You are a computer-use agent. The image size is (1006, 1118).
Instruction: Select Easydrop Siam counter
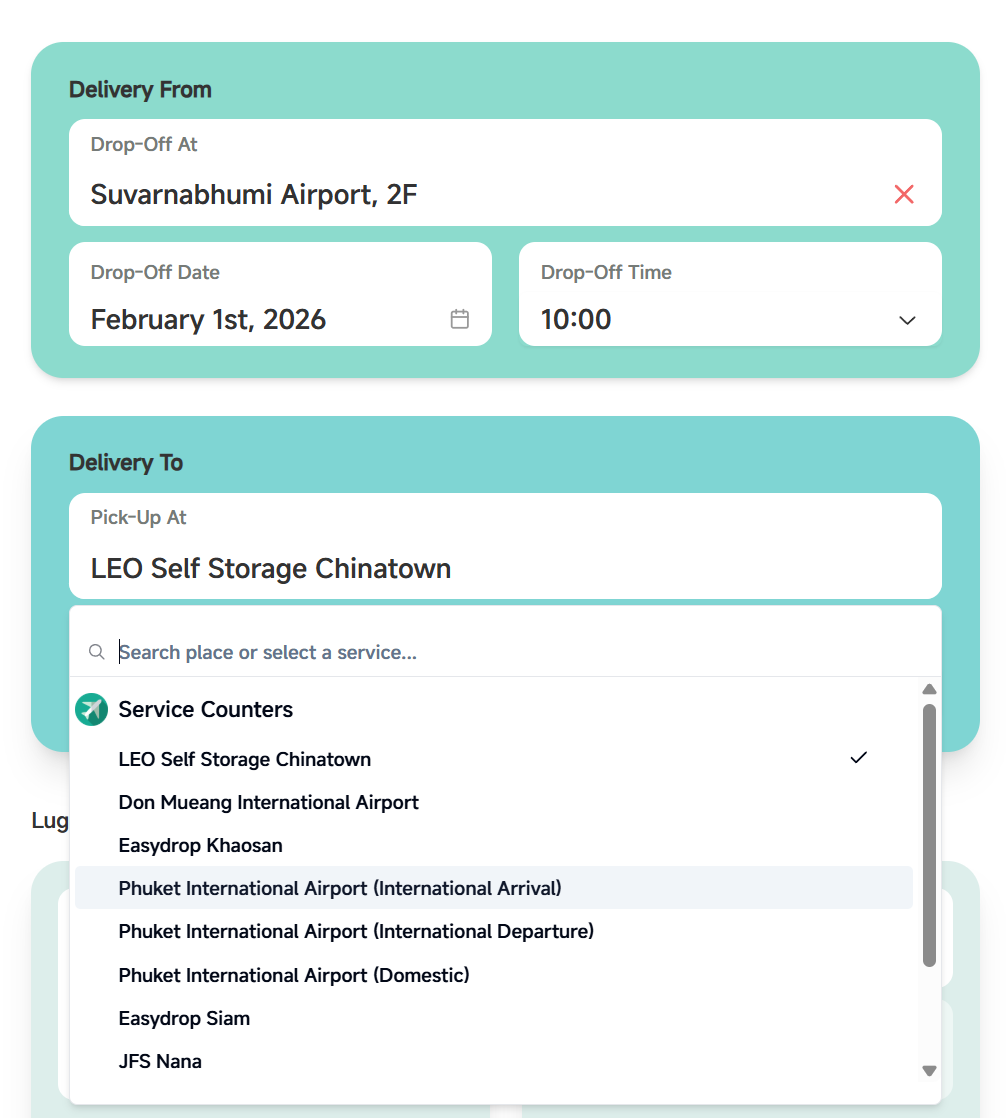tap(184, 1018)
